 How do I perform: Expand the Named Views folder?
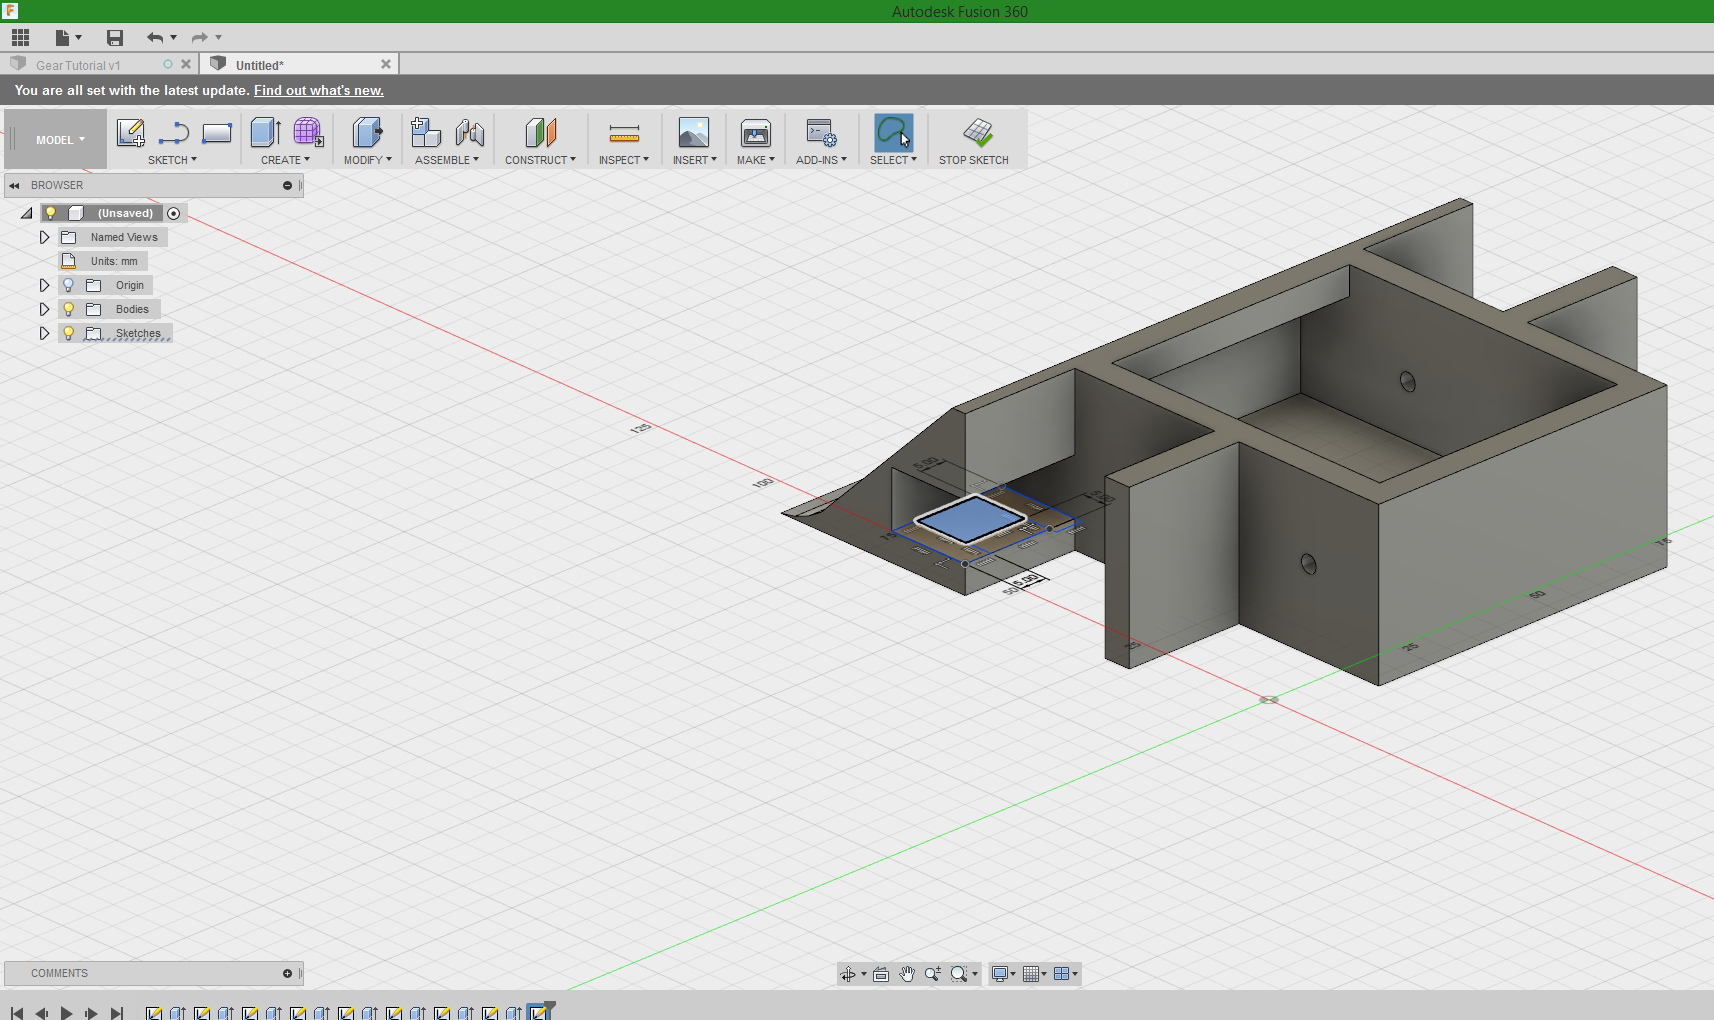click(x=44, y=236)
